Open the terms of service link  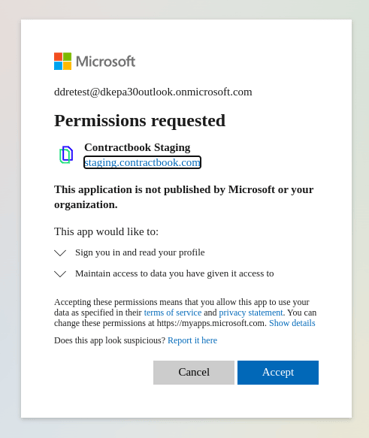173,313
